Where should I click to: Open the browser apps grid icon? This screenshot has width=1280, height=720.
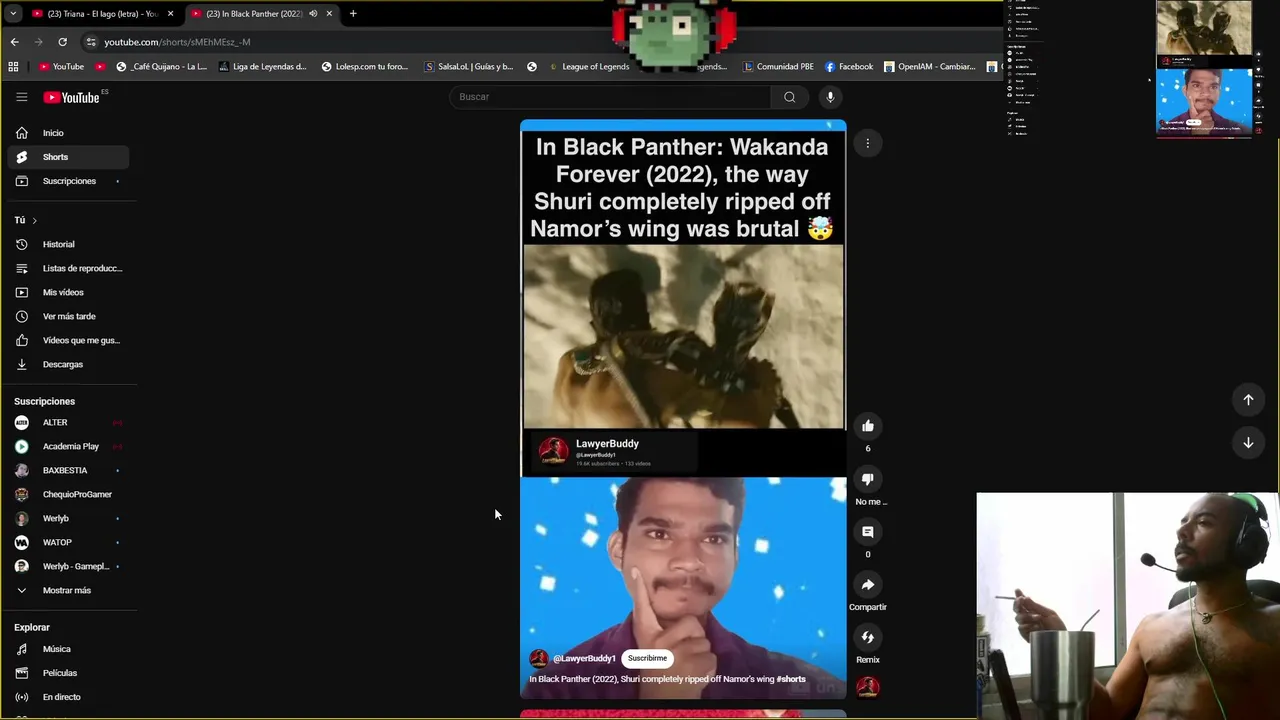pos(13,67)
